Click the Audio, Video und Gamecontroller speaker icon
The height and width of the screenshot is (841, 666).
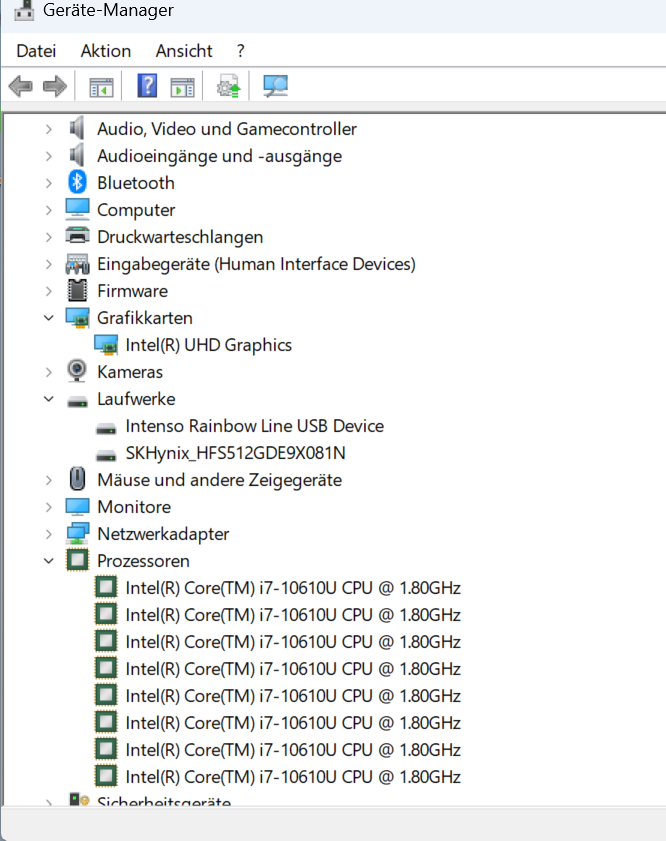pyautogui.click(x=77, y=128)
